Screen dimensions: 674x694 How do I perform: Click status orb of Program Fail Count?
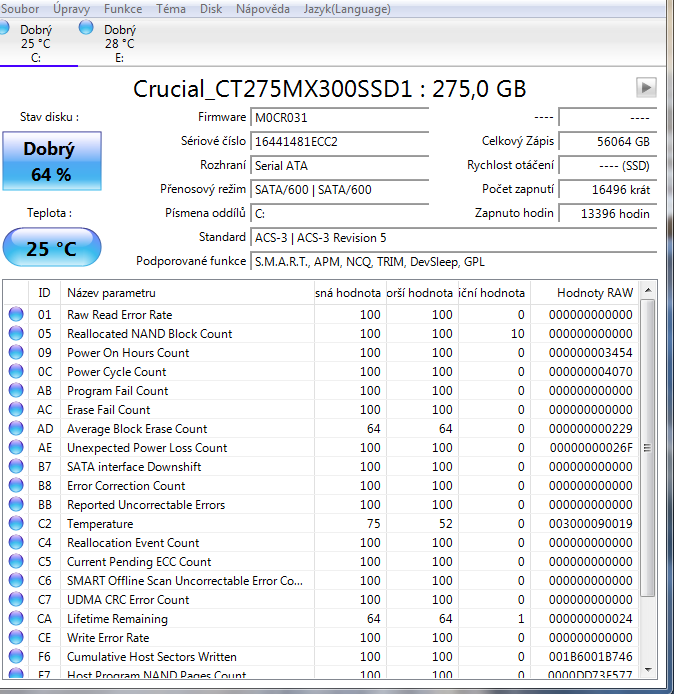click(16, 390)
